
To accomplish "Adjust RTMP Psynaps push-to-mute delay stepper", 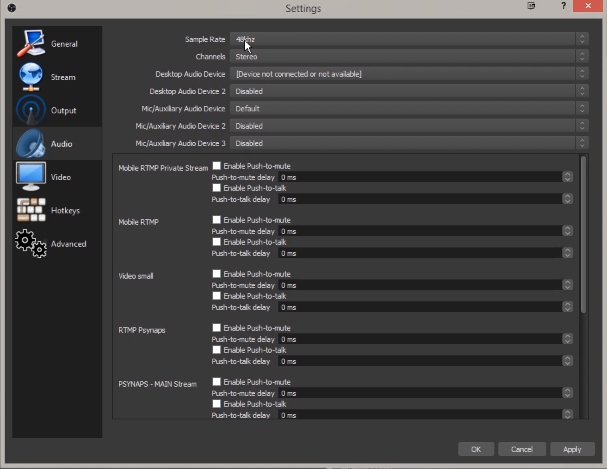I will click(568, 339).
